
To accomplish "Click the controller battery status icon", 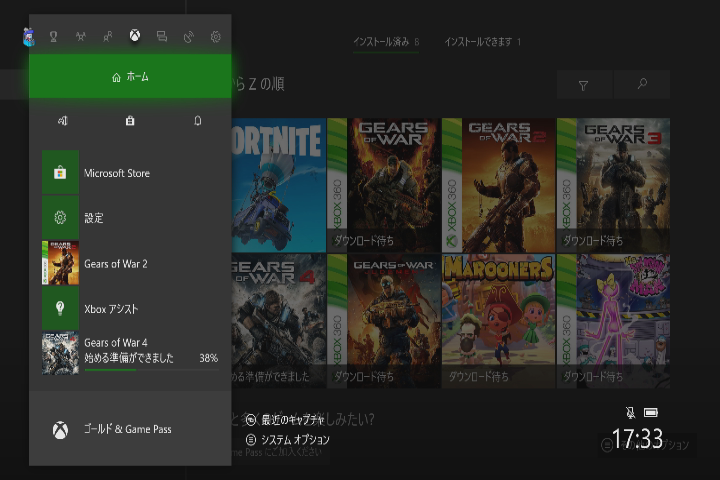I will point(651,412).
